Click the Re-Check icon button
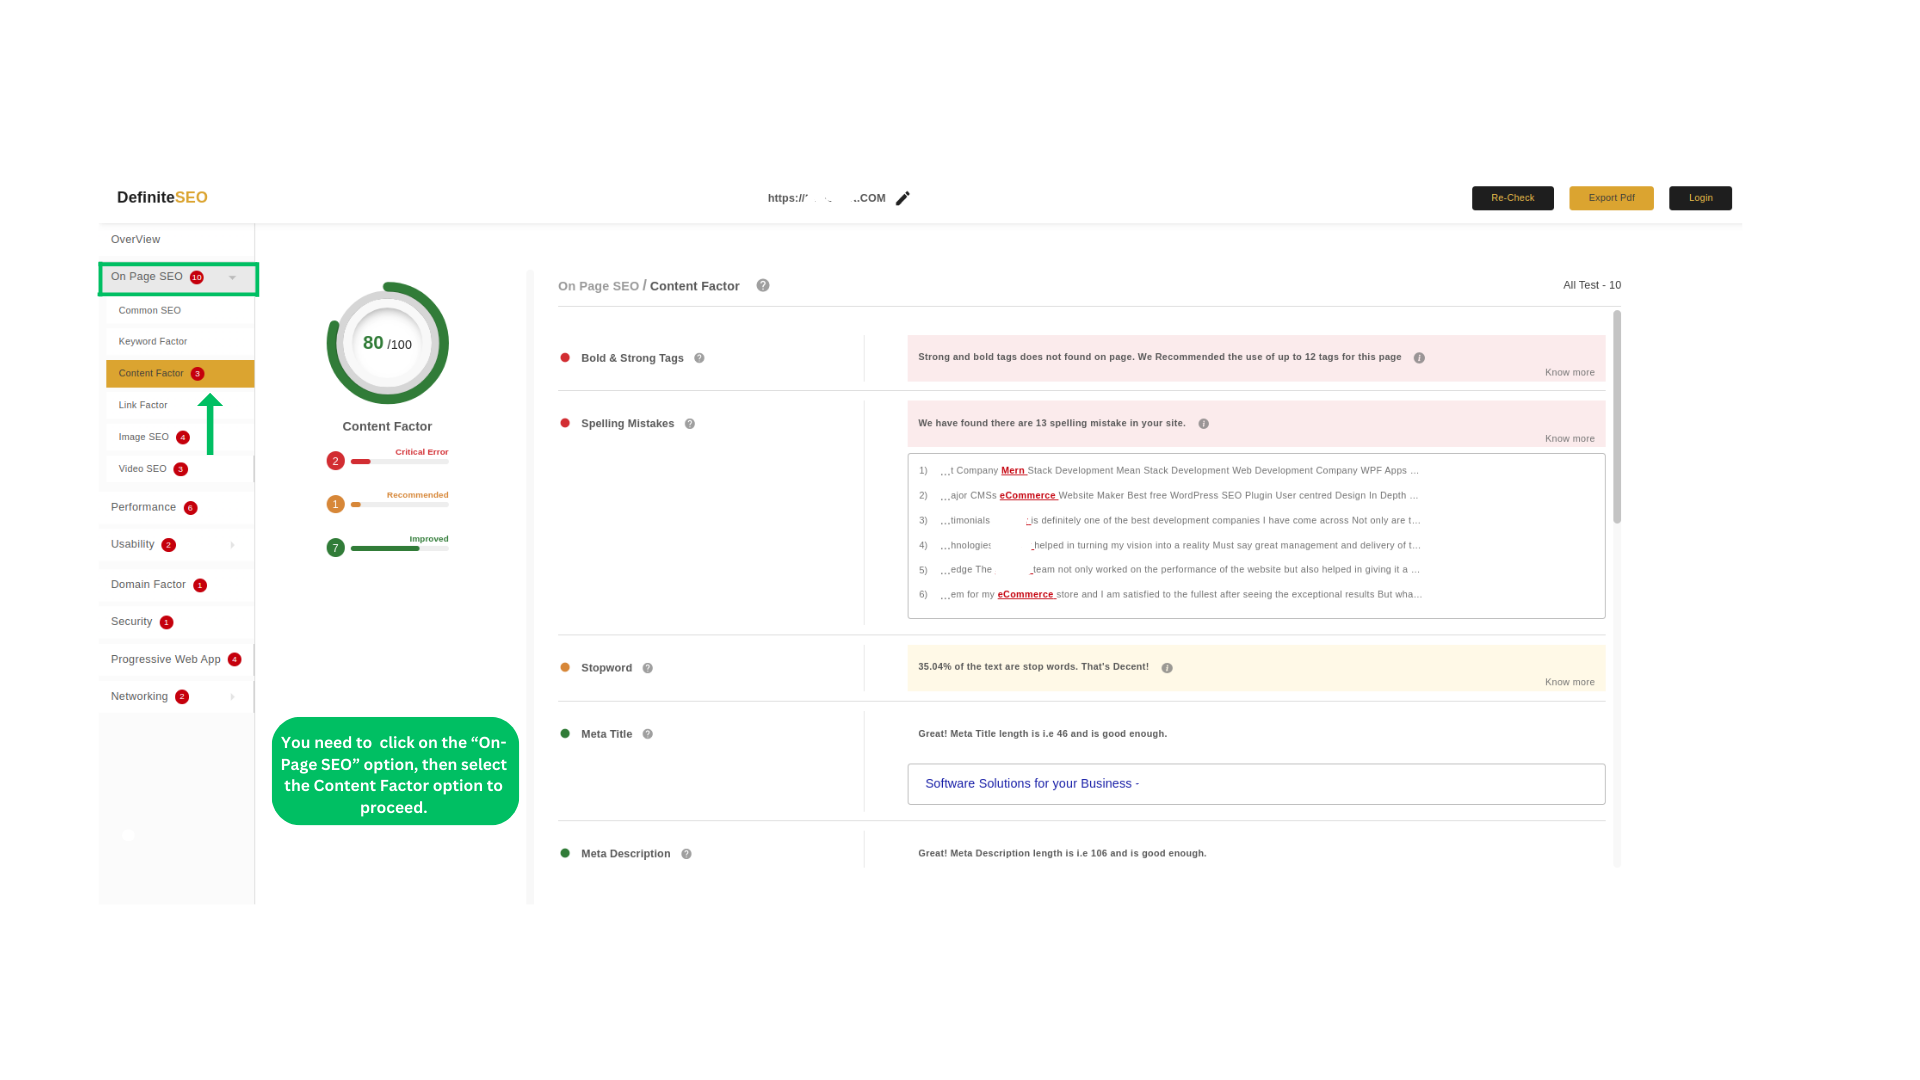This screenshot has height=1080, width=1920. tap(1511, 196)
